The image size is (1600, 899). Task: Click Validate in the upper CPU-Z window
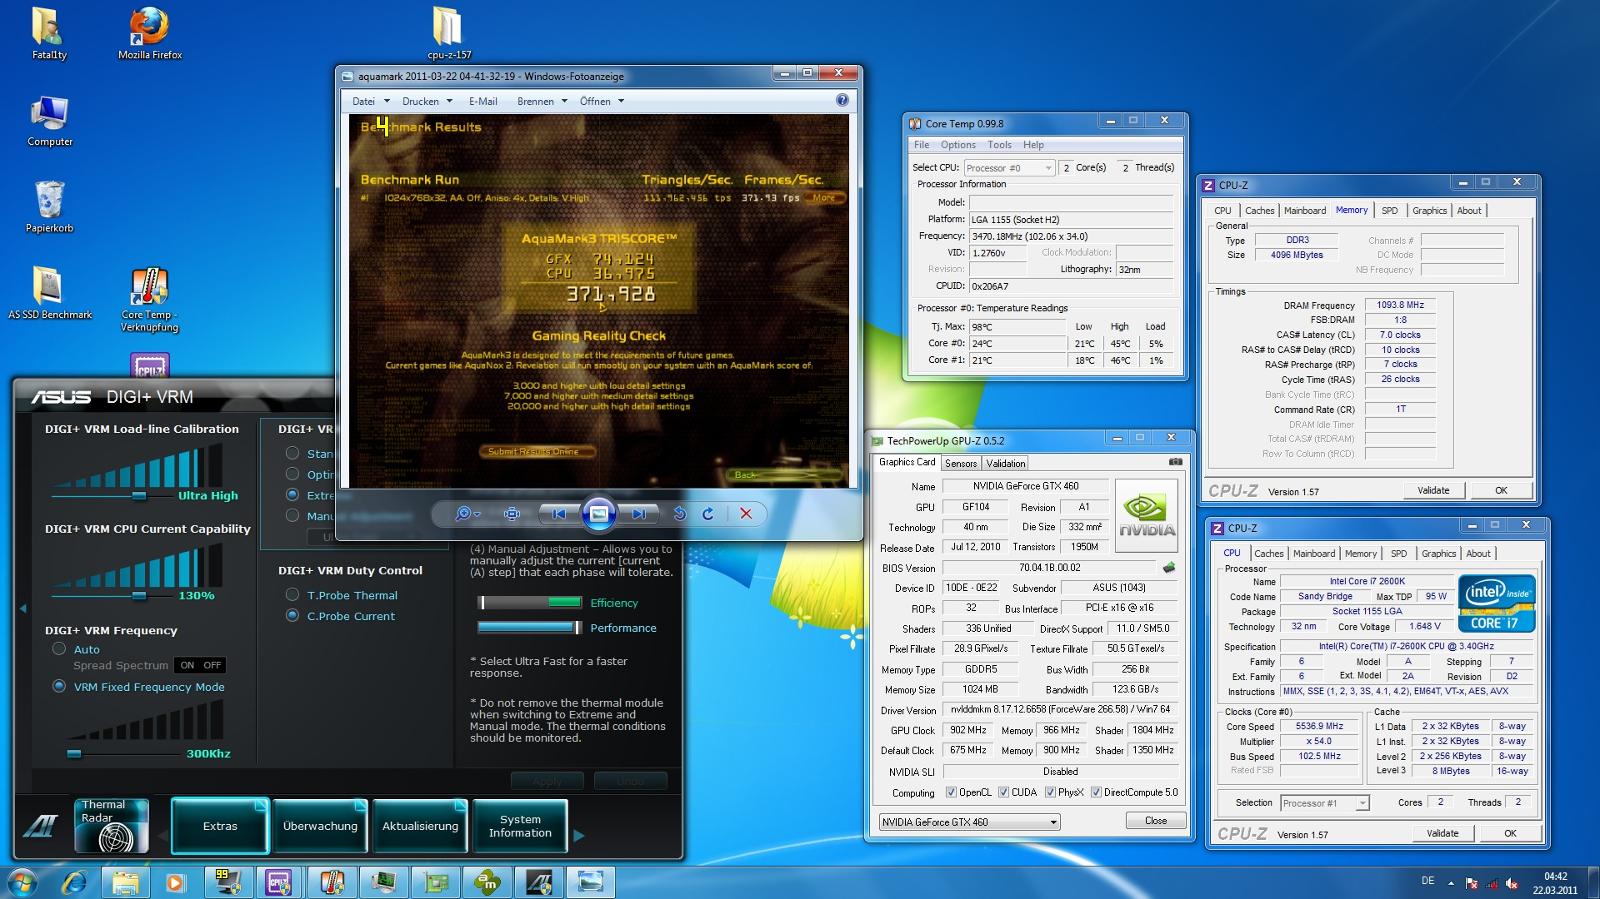point(1433,490)
